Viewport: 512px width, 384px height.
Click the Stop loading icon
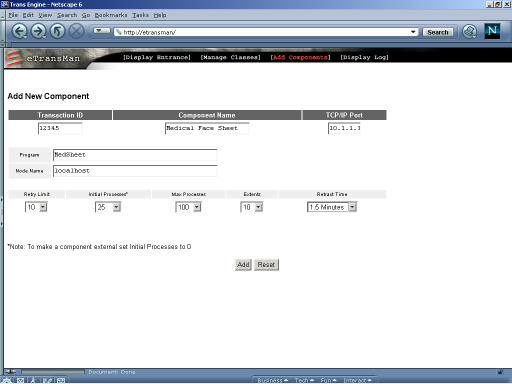(77, 32)
